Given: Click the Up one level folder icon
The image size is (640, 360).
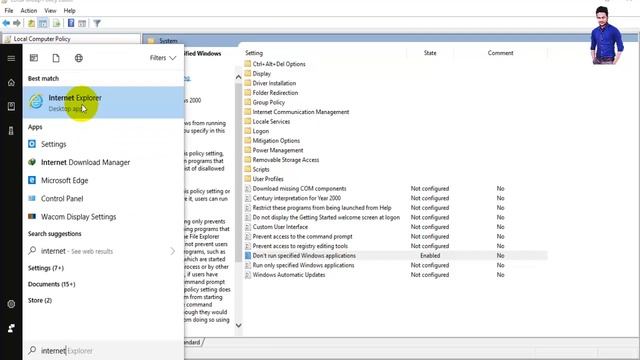Looking at the screenshot, I should [31, 23].
